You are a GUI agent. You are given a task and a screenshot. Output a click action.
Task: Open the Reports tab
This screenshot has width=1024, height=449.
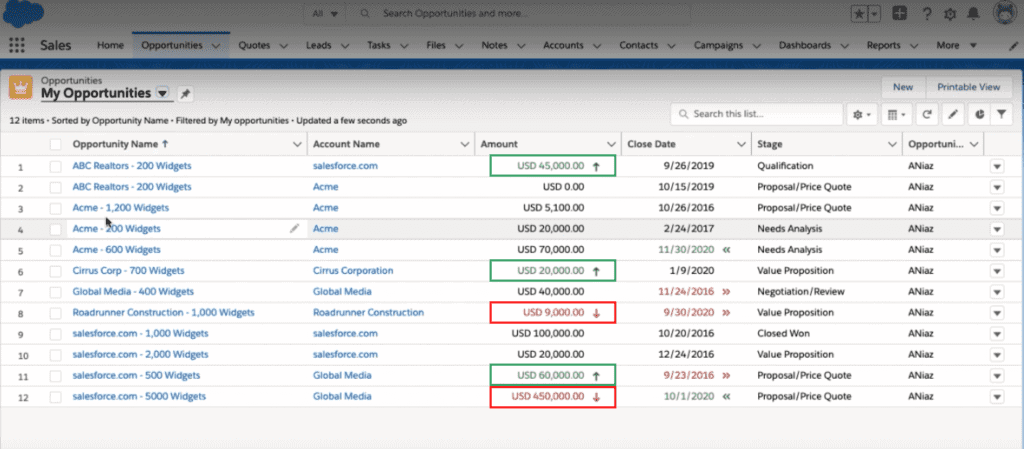pyautogui.click(x=884, y=46)
